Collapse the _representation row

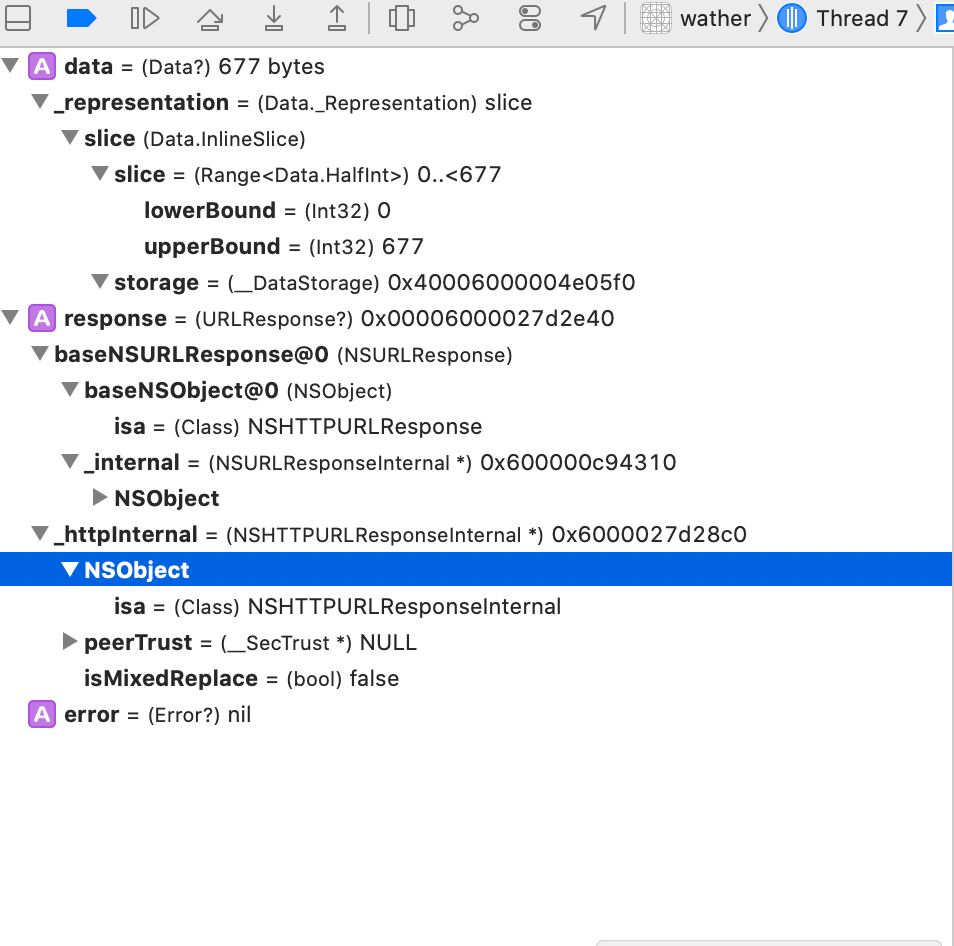point(40,101)
